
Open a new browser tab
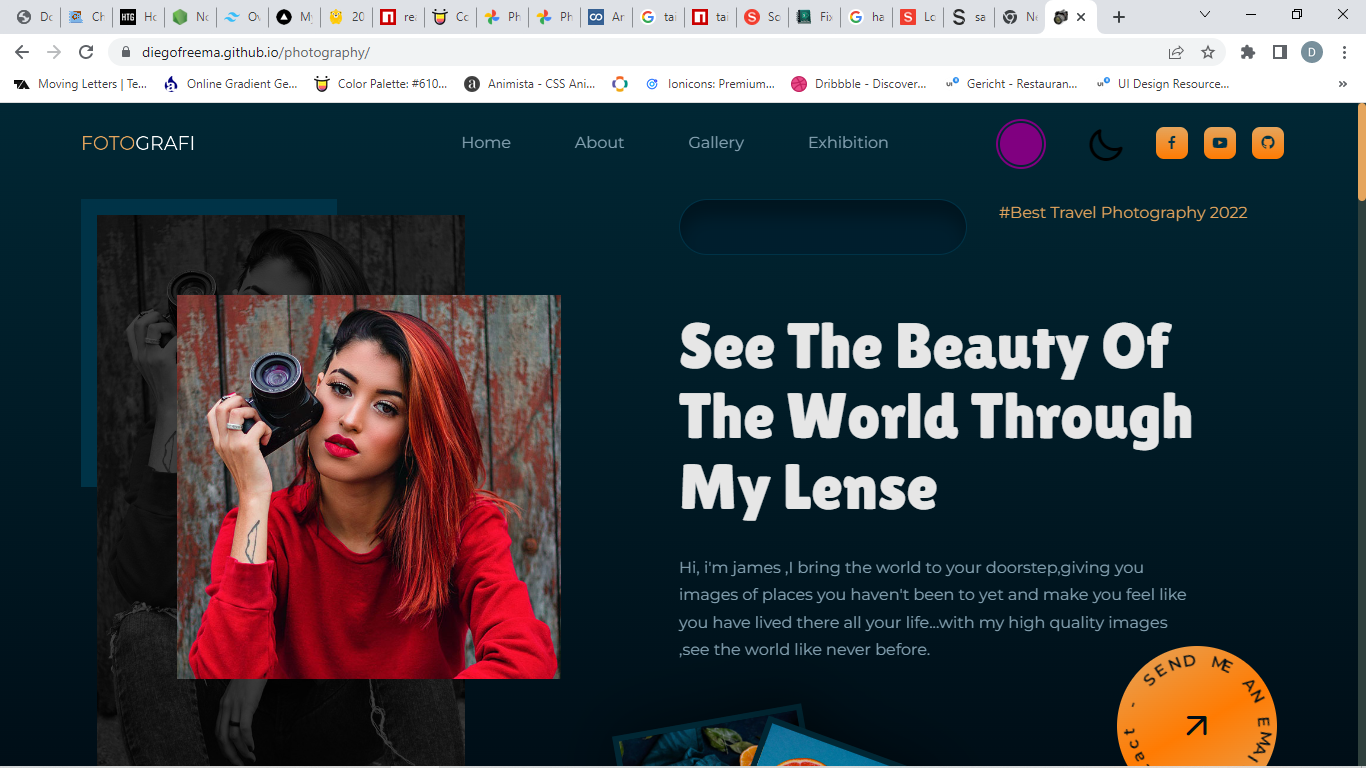tap(1119, 17)
